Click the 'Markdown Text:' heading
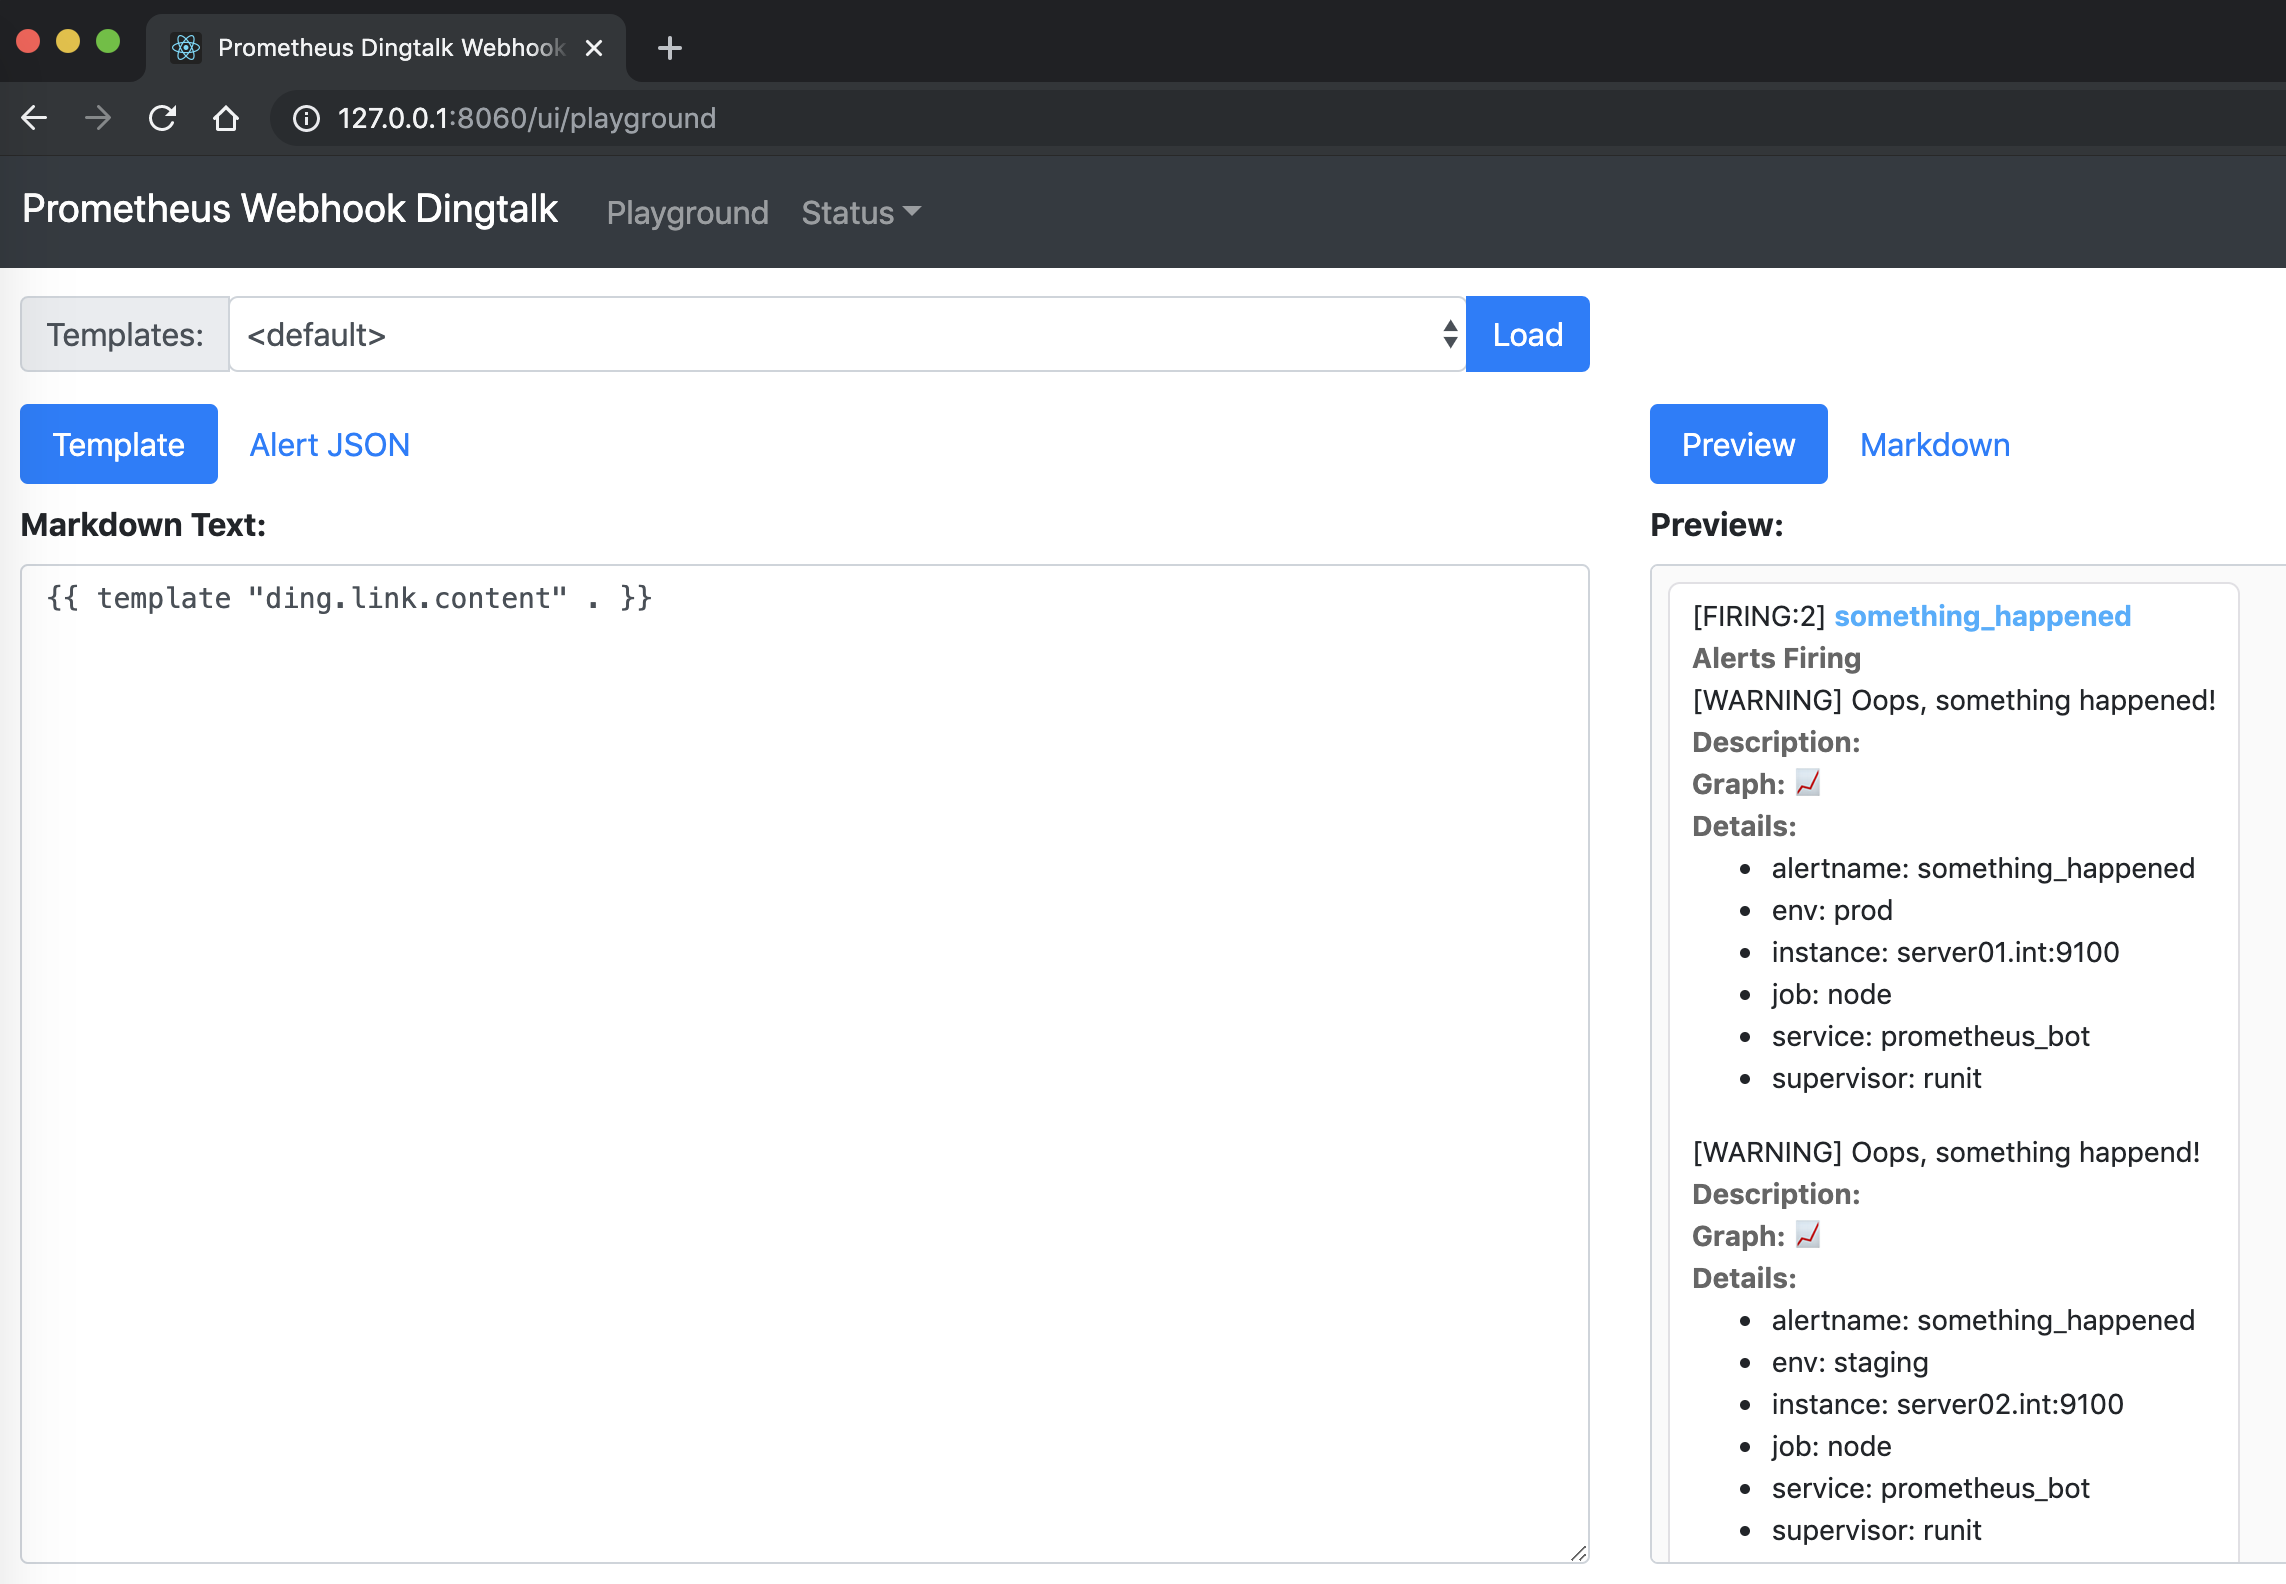The width and height of the screenshot is (2286, 1584). click(x=143, y=524)
